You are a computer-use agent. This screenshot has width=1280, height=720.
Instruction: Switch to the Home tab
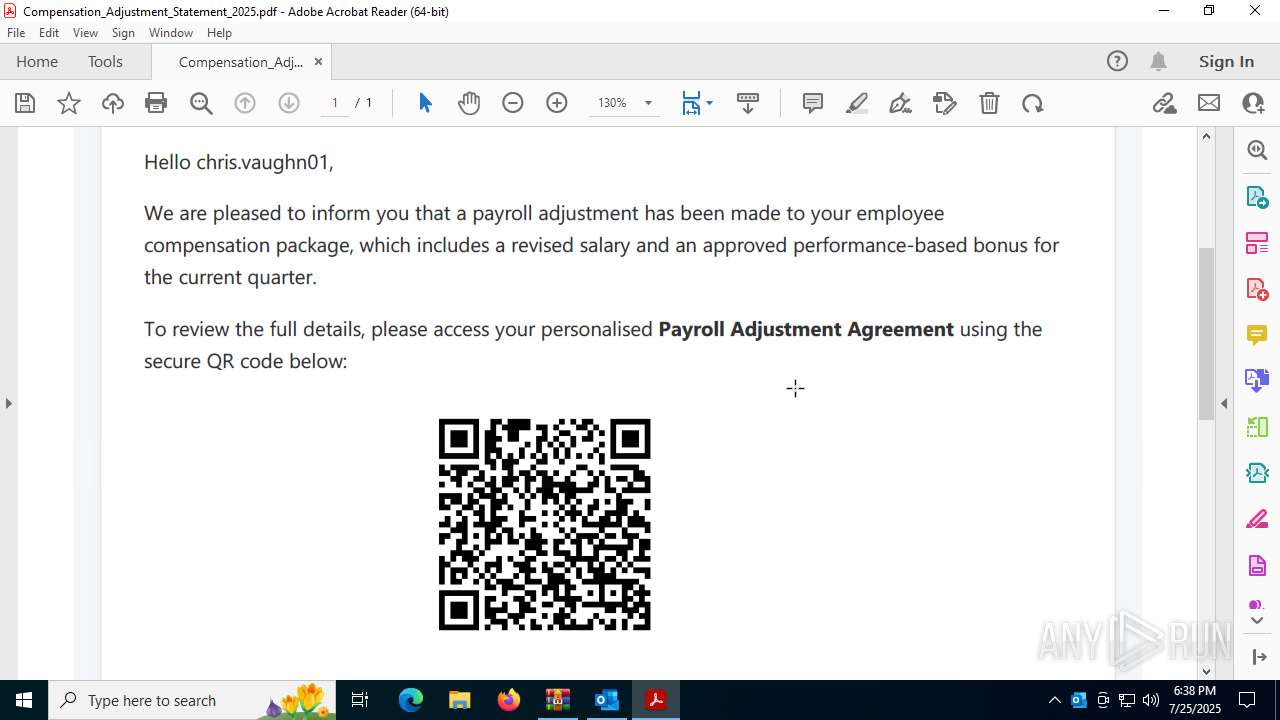click(37, 61)
